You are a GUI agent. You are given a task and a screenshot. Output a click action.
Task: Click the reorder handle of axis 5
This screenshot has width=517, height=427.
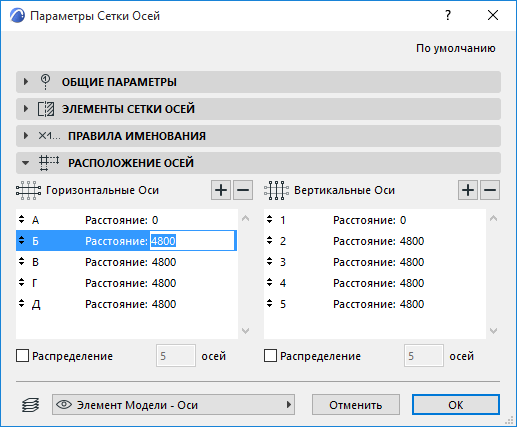tap(270, 304)
